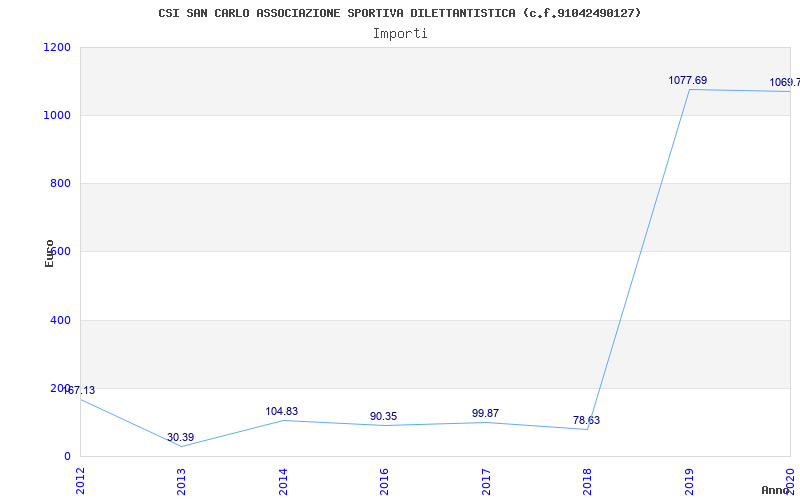The height and width of the screenshot is (500, 800).
Task: Click the 2013 x-axis label
Action: [x=181, y=481]
